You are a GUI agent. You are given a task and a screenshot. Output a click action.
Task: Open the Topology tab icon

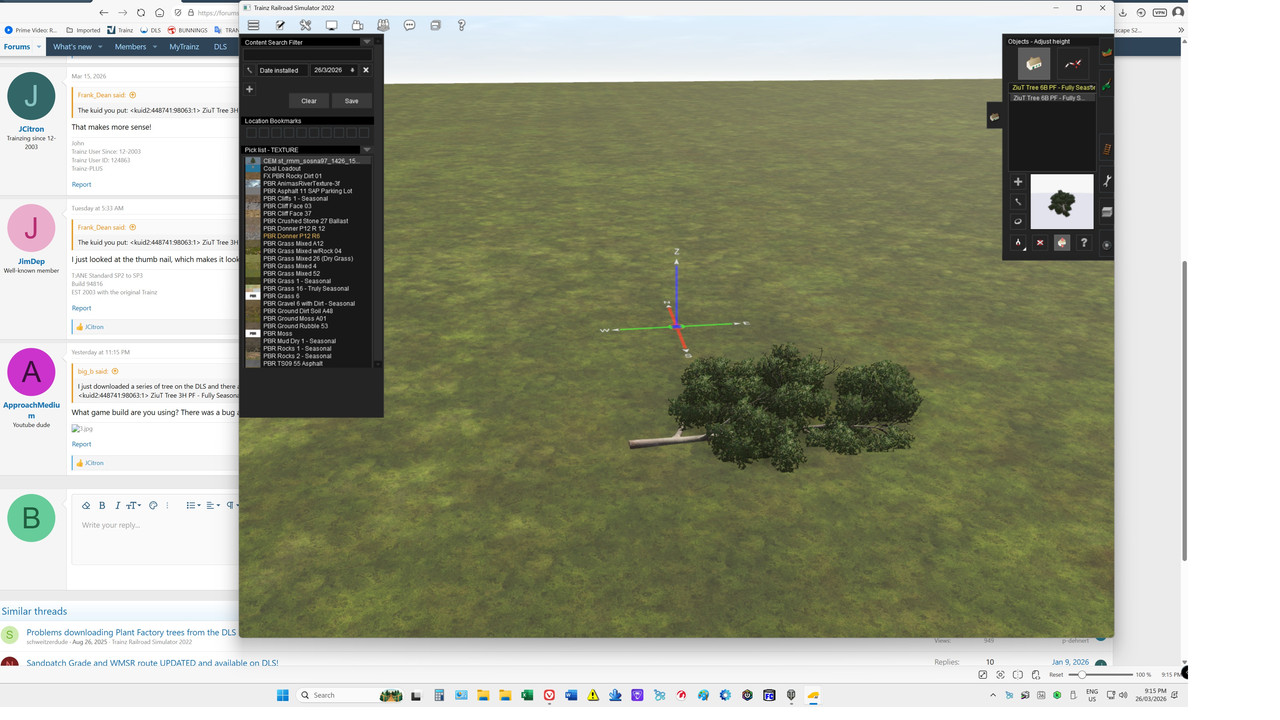pyautogui.click(x=1107, y=53)
